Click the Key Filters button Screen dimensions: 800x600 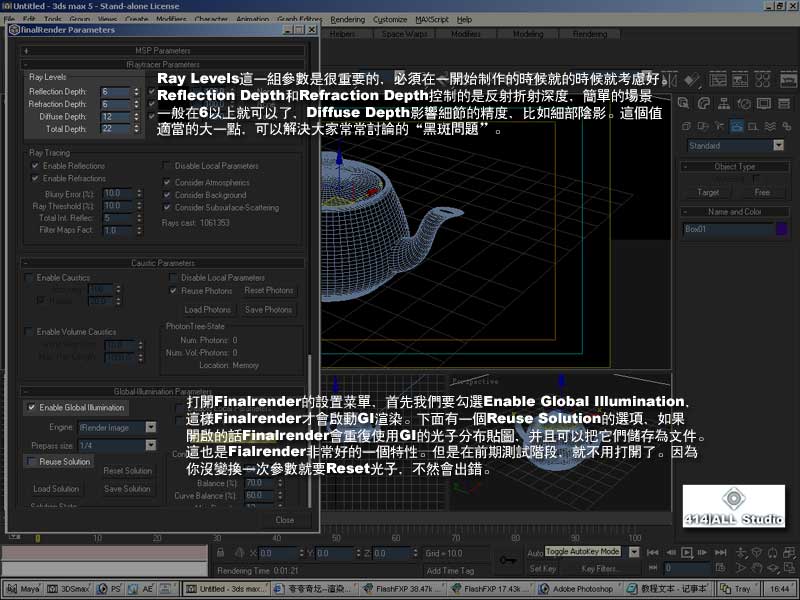click(x=598, y=569)
